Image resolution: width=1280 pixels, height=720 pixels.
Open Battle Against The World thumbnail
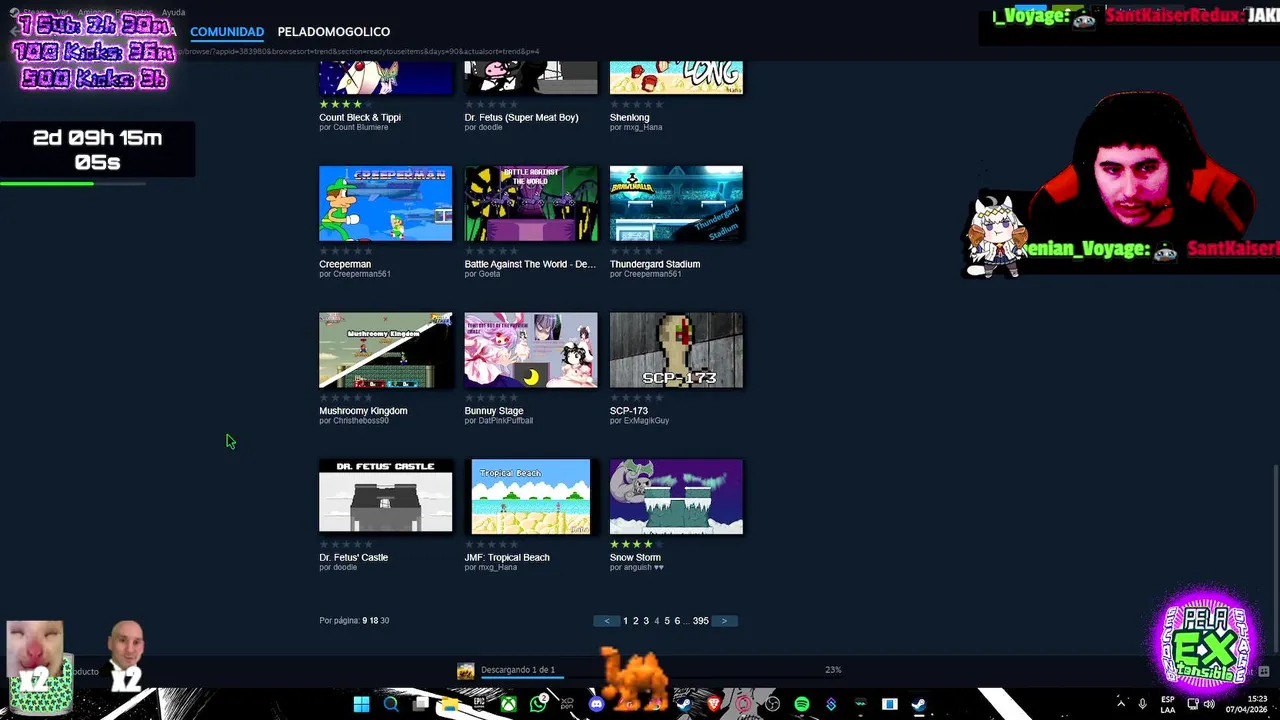click(x=531, y=203)
